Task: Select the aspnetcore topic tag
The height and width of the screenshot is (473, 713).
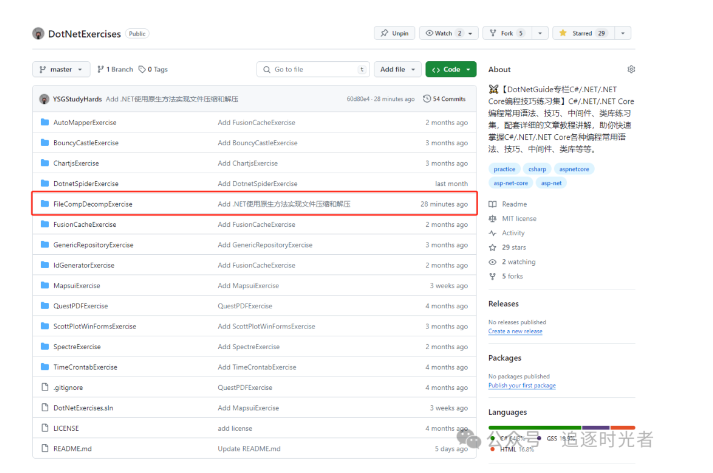Action: (x=574, y=169)
